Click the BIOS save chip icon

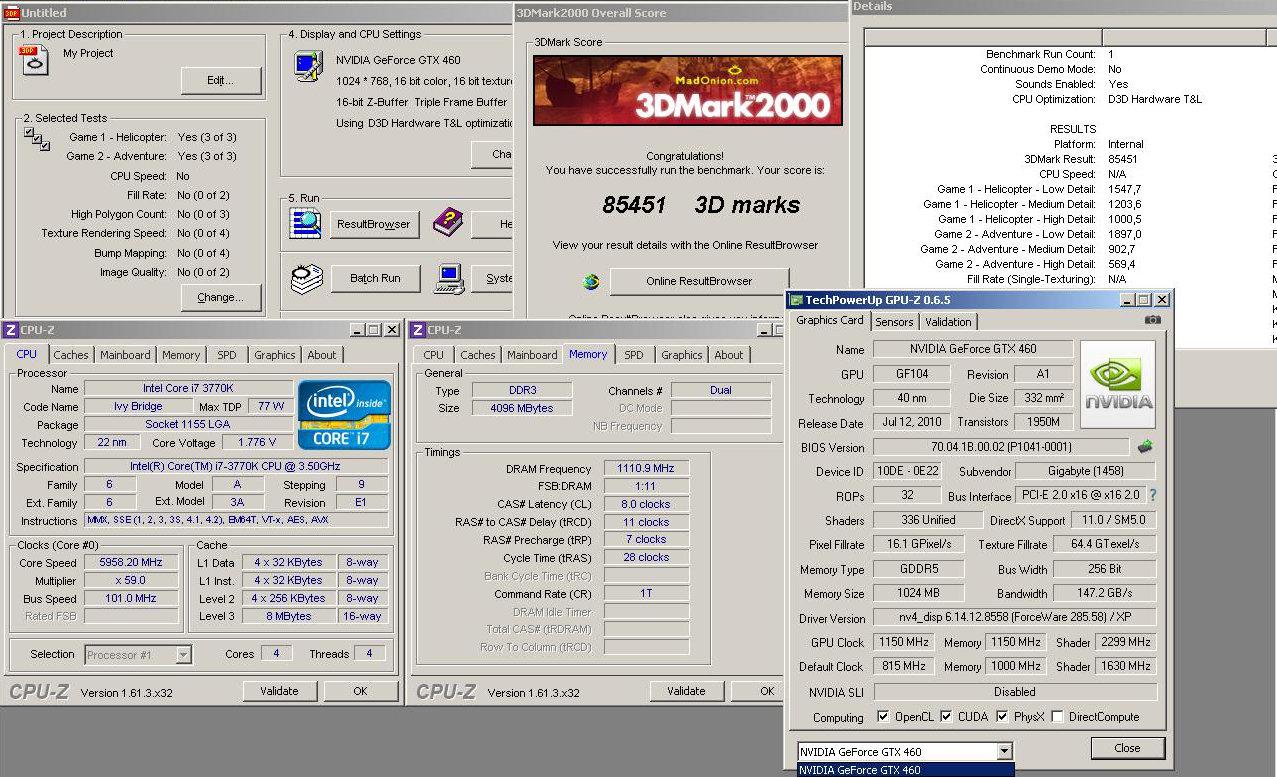point(1146,447)
